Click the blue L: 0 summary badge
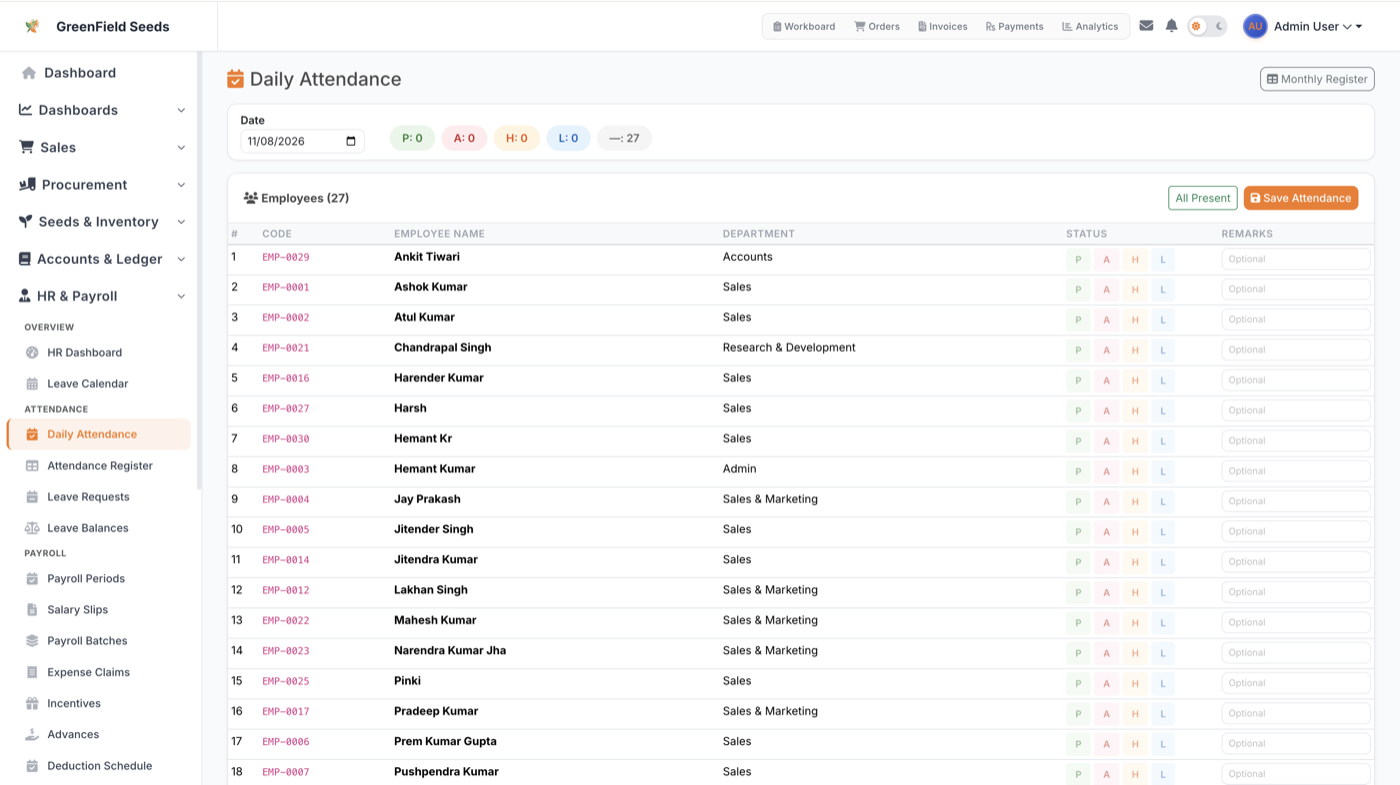The width and height of the screenshot is (1400, 785). tap(568, 138)
